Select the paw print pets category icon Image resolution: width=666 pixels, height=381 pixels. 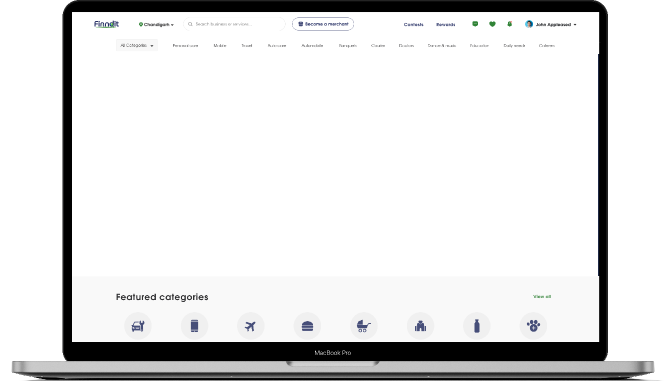533,326
